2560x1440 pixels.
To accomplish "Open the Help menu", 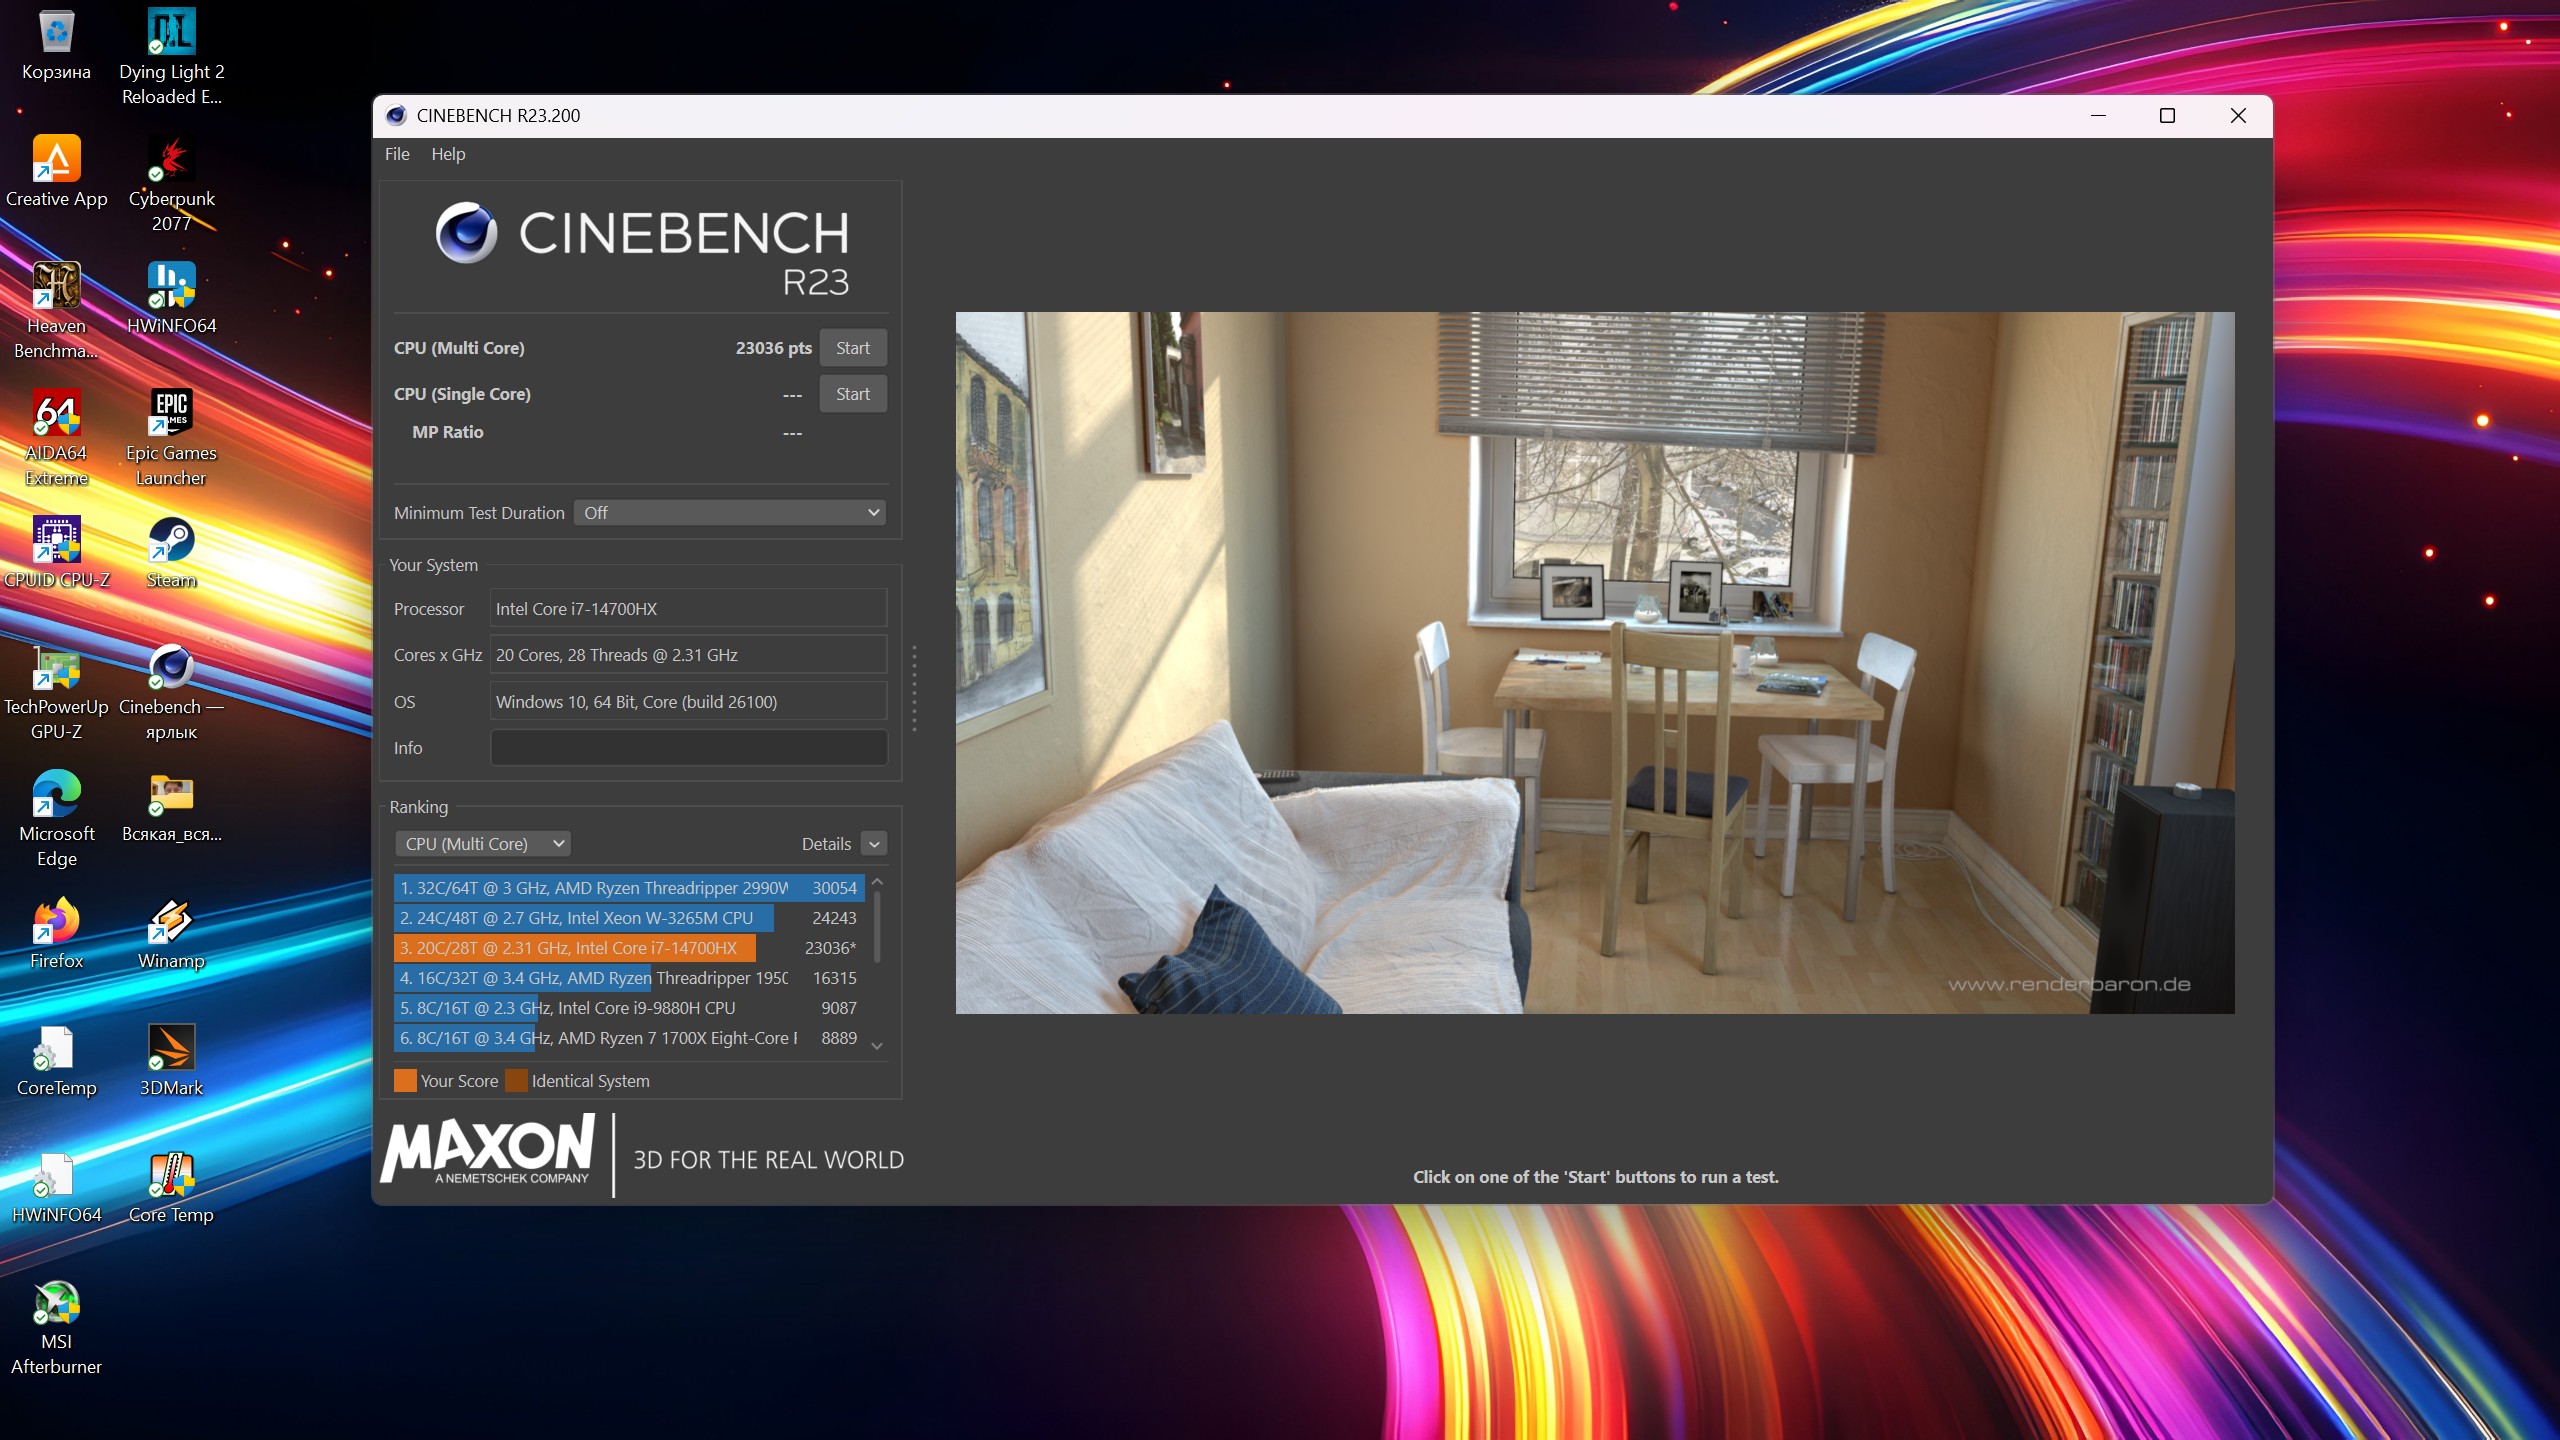I will 448,154.
